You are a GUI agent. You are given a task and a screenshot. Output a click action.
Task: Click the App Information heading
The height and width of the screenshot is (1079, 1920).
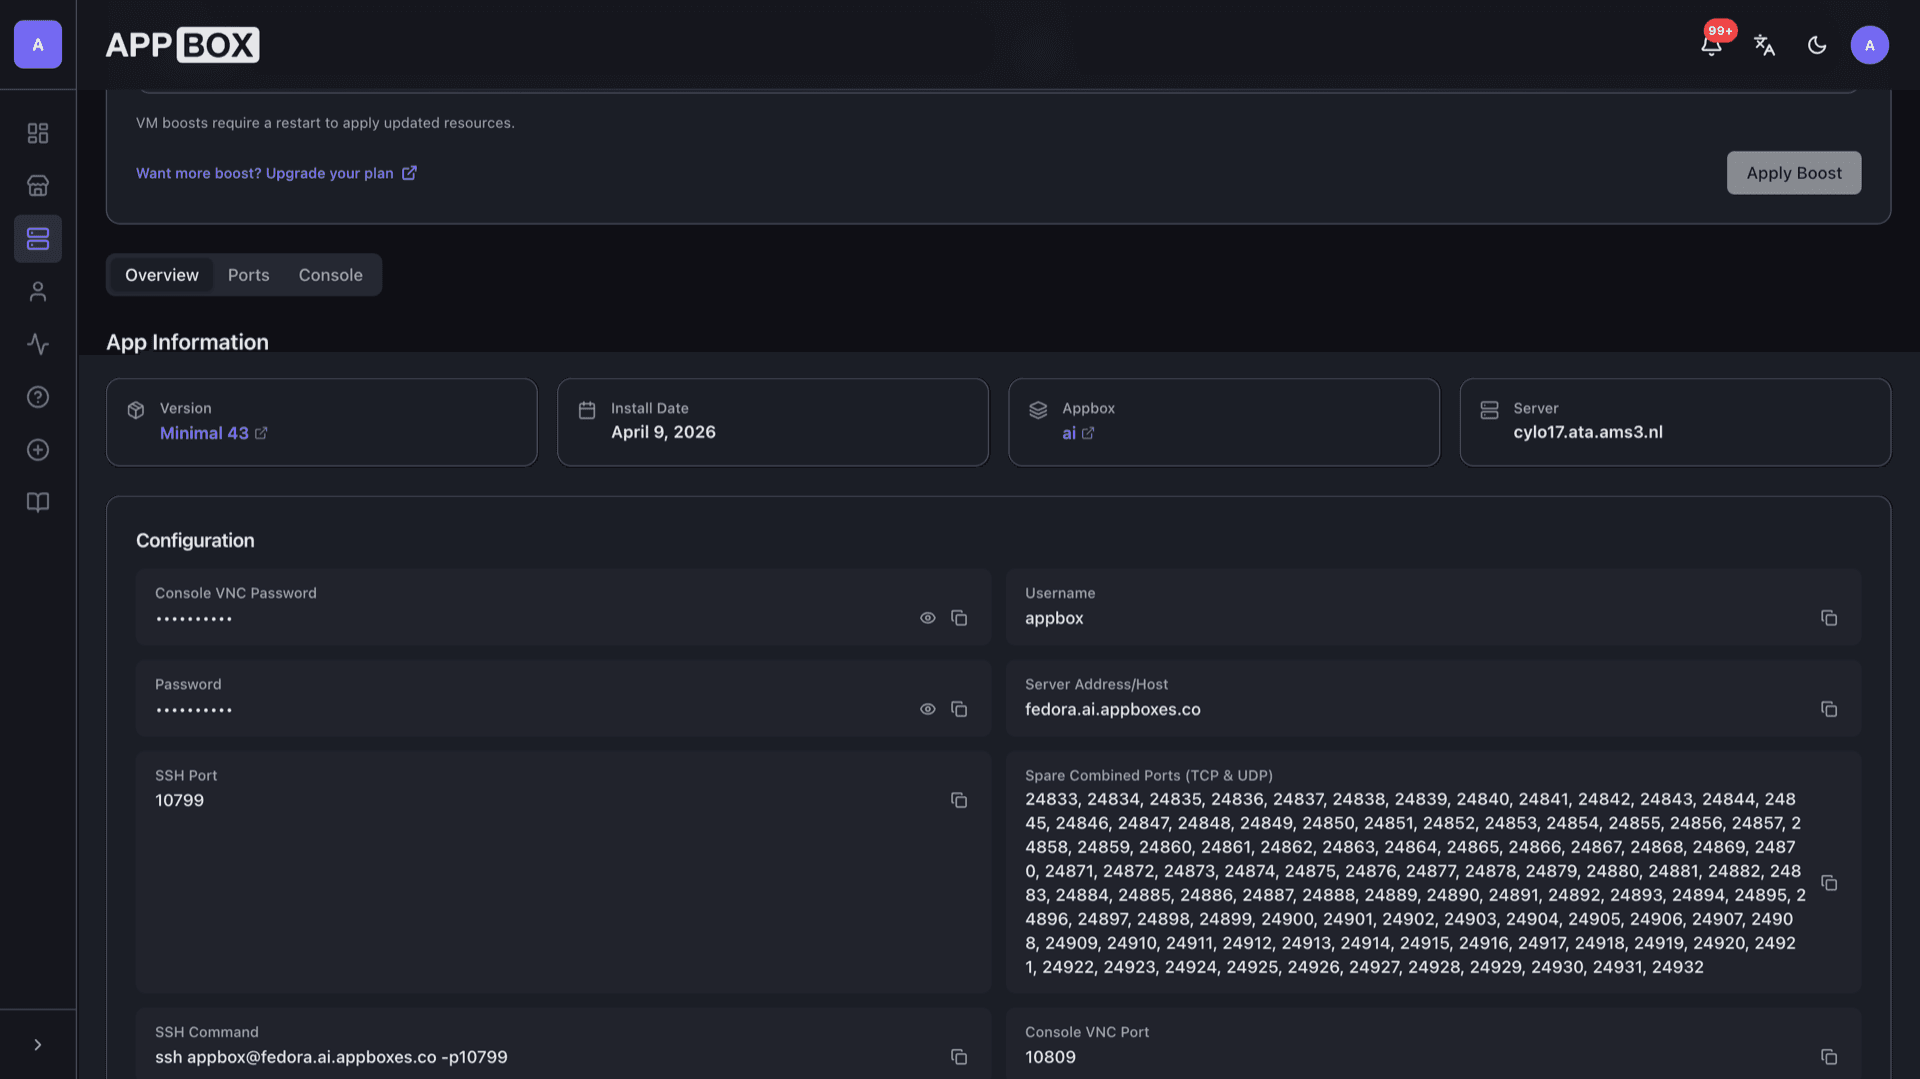(x=187, y=342)
